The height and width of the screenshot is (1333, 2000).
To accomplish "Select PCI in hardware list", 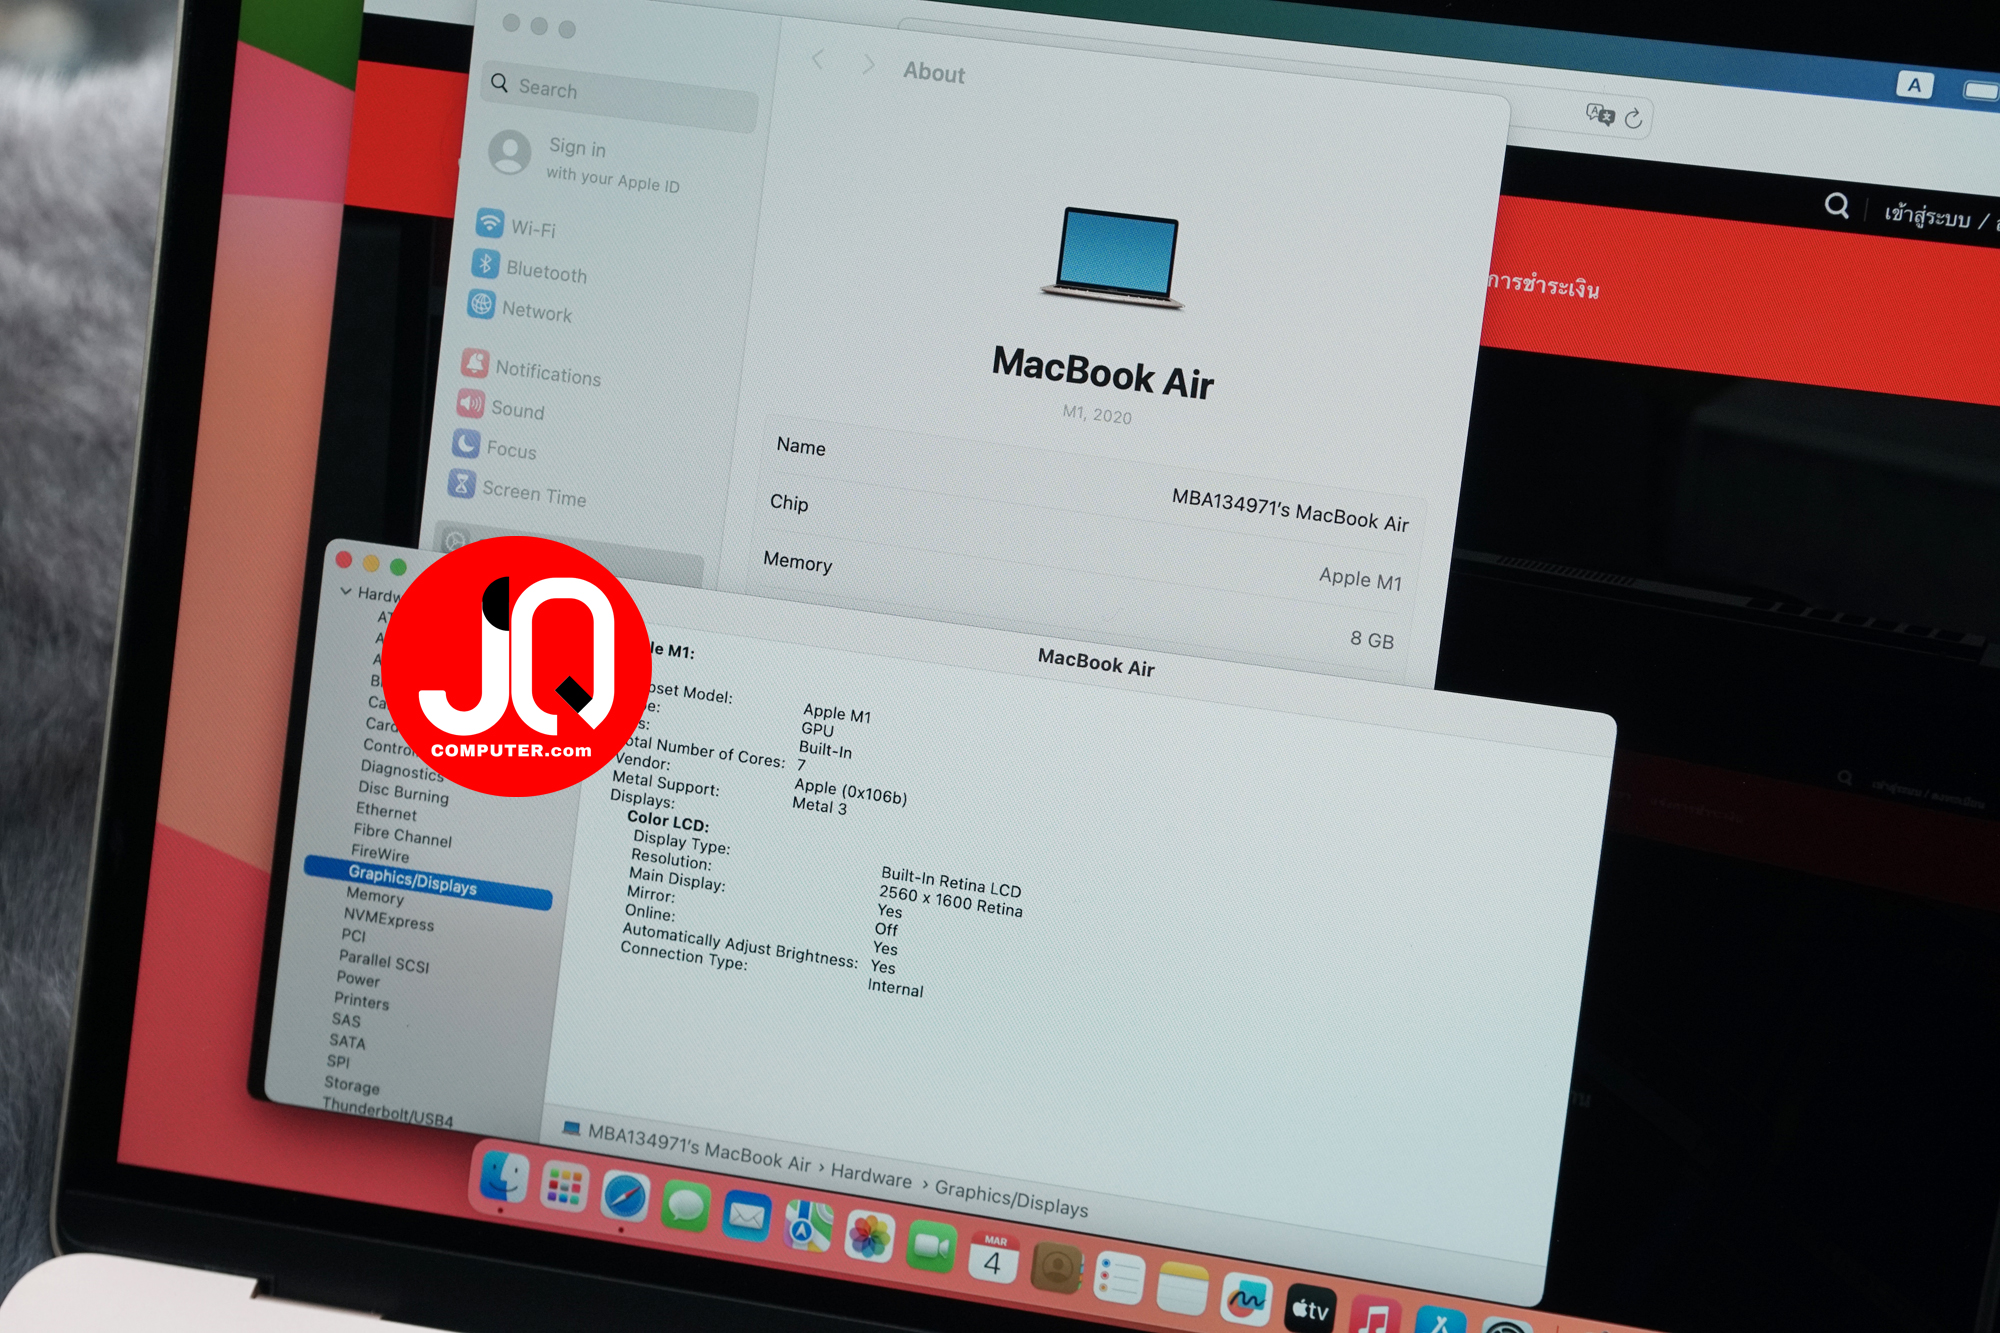I will click(x=354, y=935).
